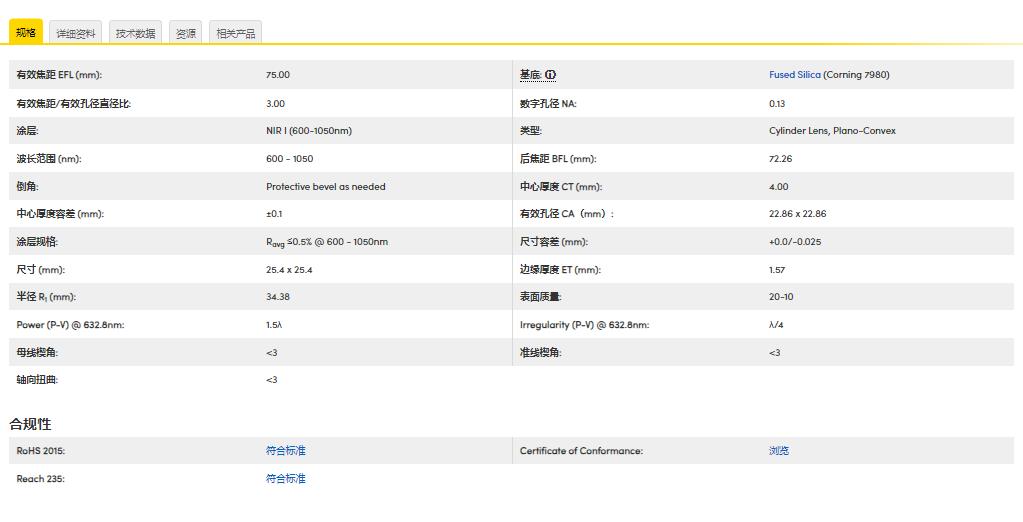Click the 基底 label with dotted underline
Viewport: 1023px width, 522px height.
[530, 75]
